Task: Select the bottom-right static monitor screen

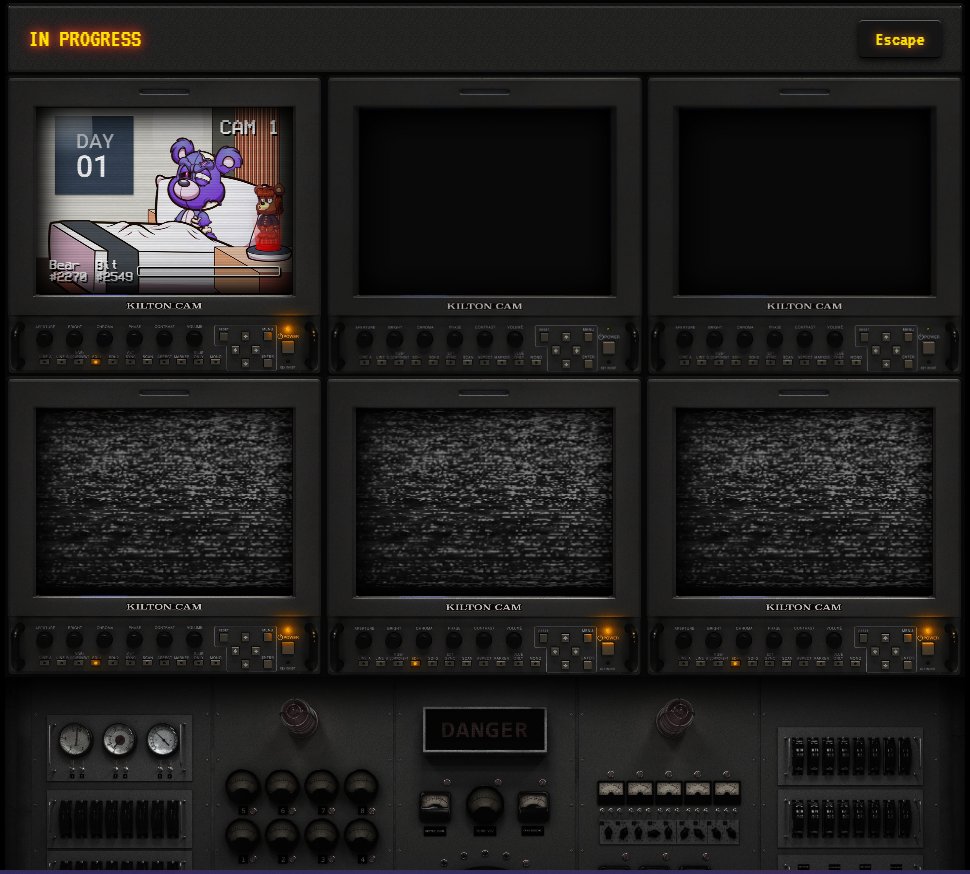Action: point(804,502)
